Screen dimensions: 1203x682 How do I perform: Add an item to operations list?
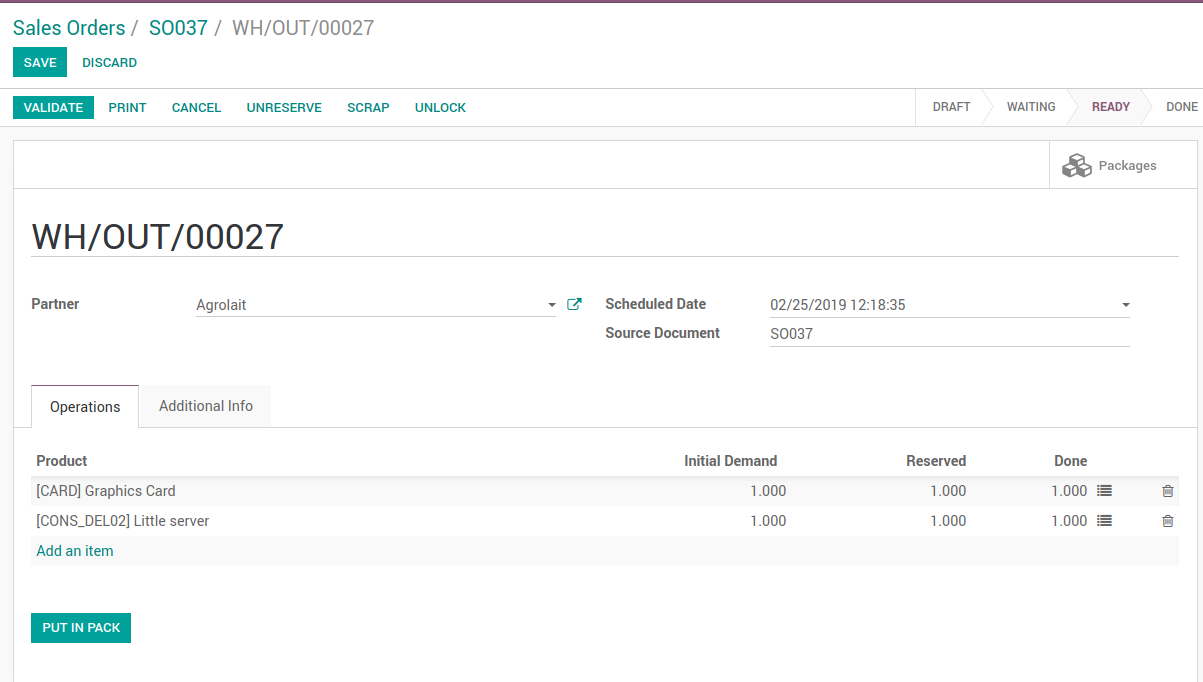coord(75,551)
